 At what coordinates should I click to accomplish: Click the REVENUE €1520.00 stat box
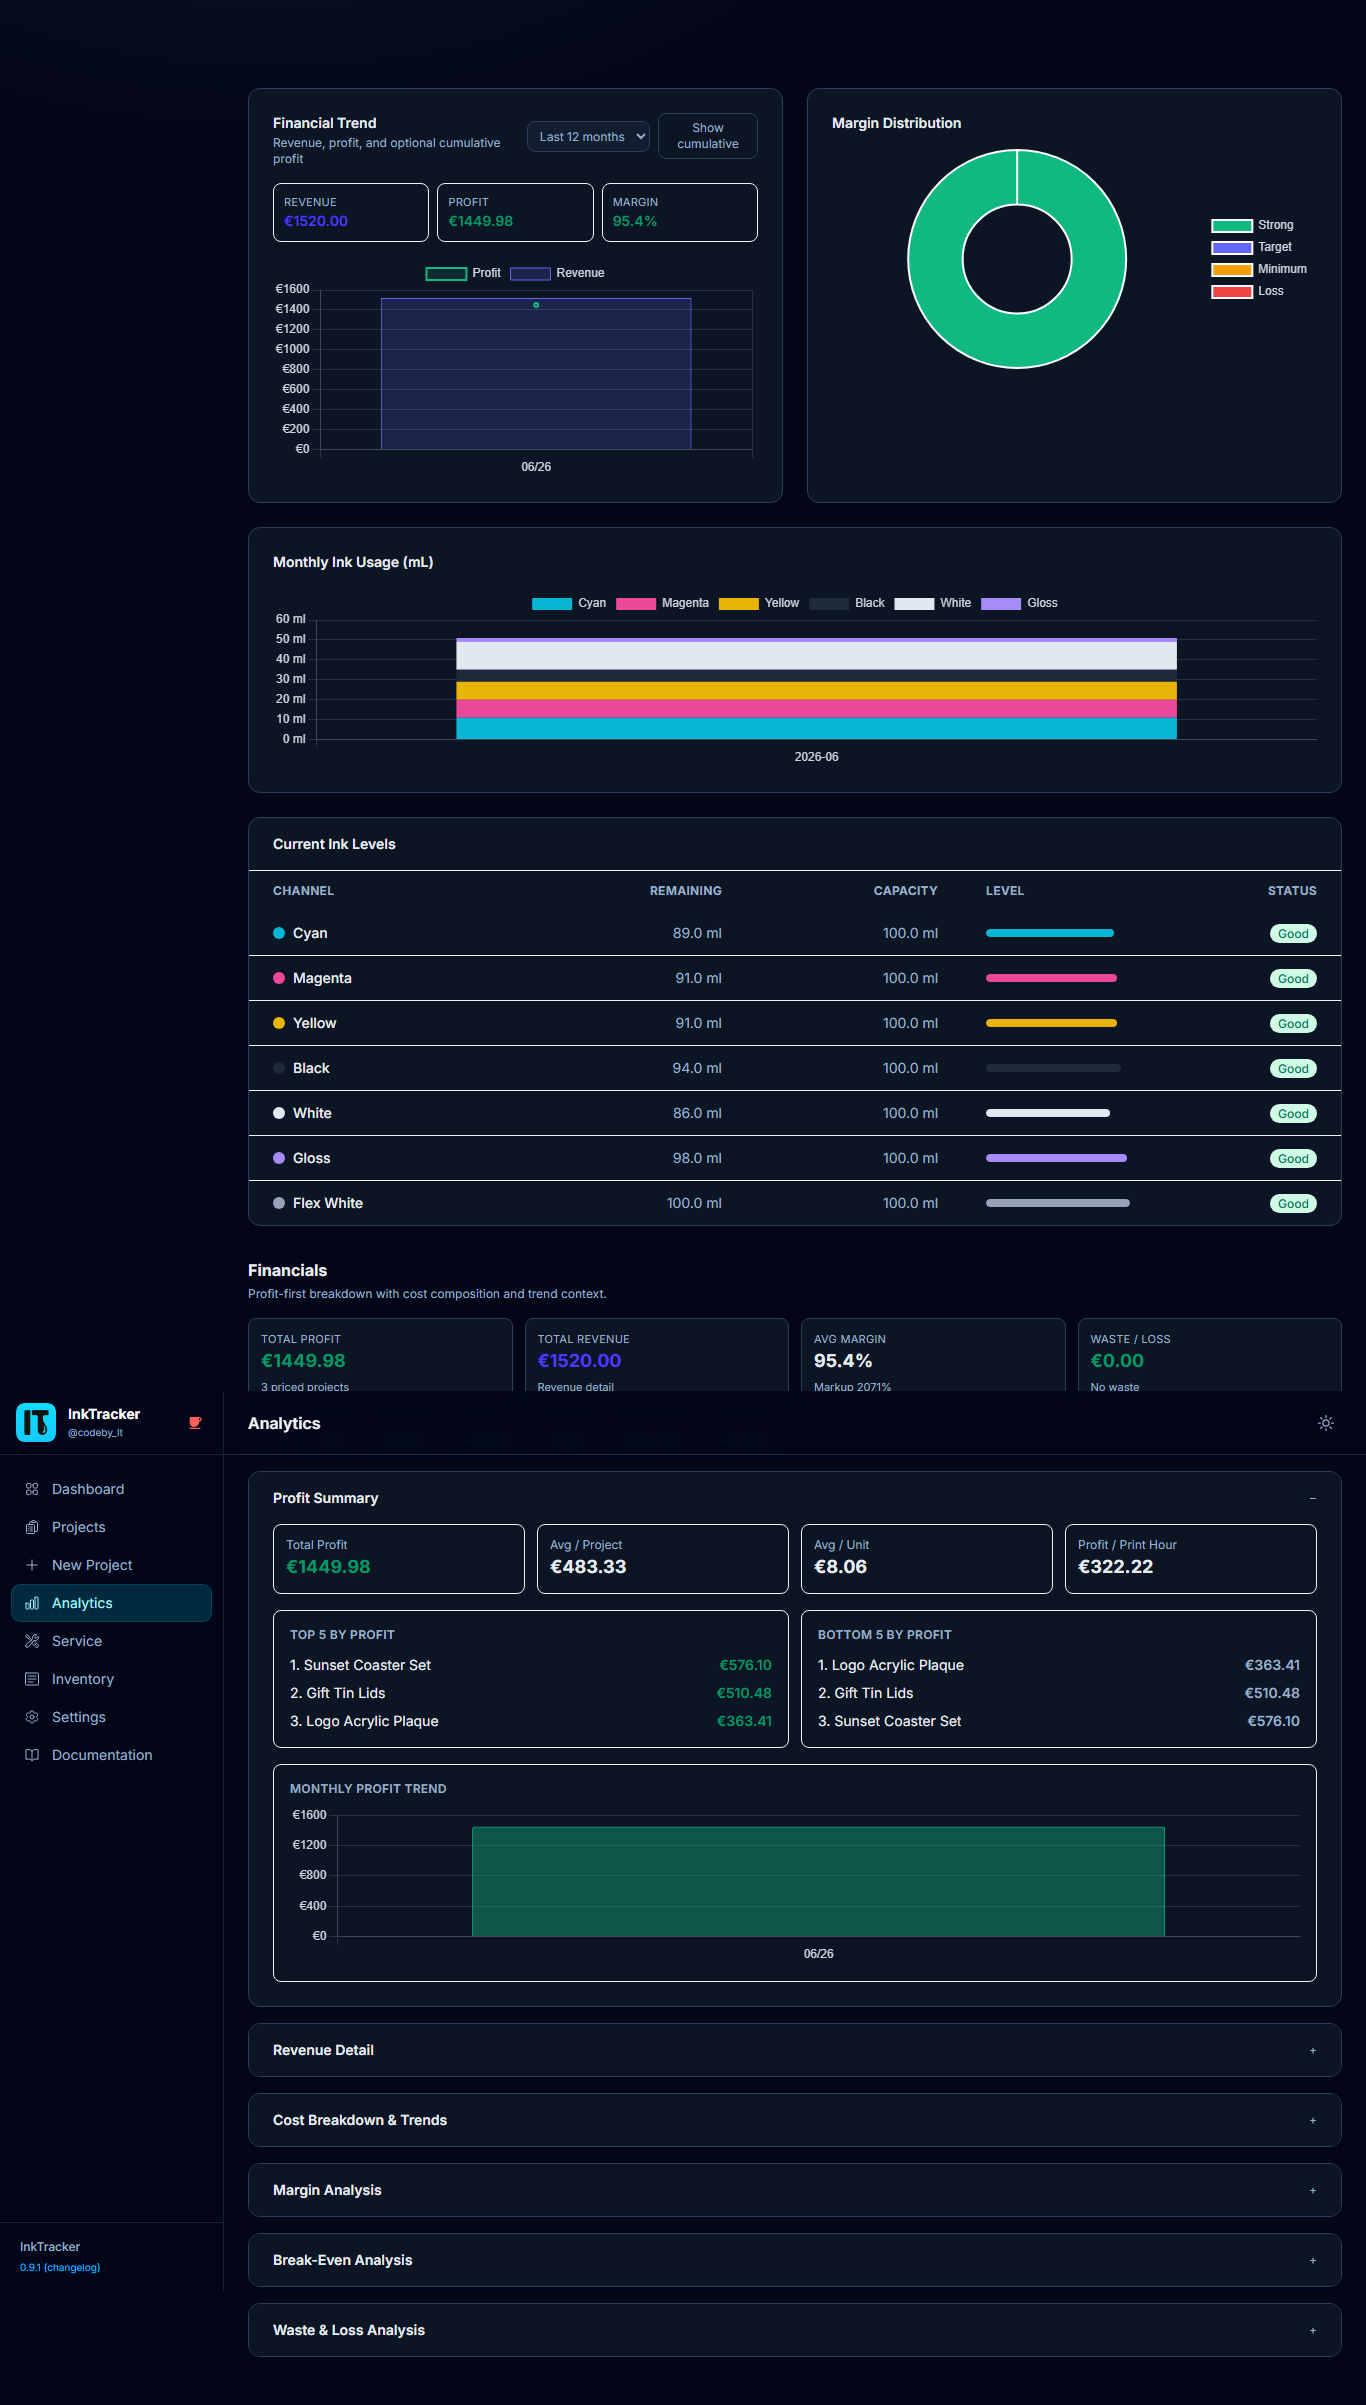point(351,212)
